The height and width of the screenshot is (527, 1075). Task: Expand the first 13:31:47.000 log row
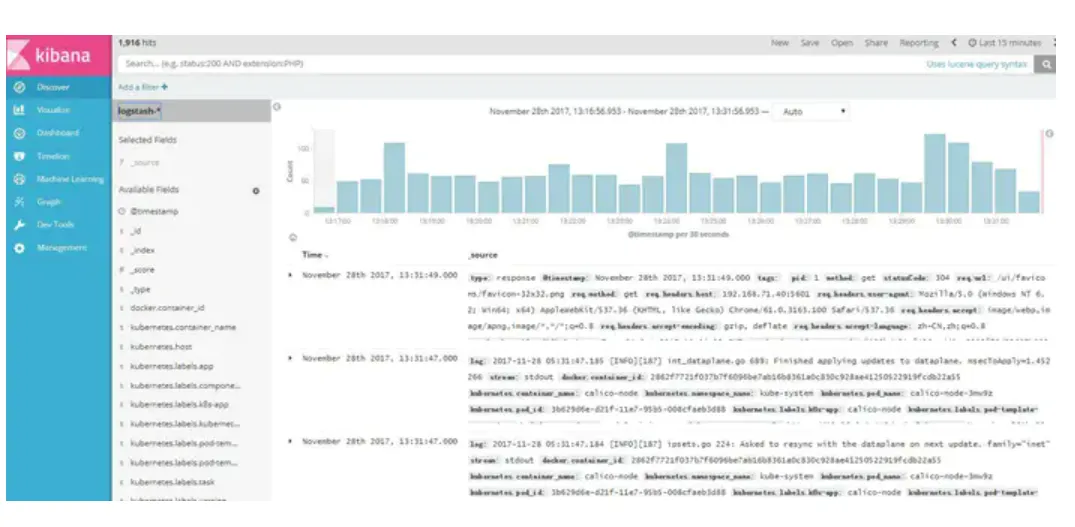point(290,358)
